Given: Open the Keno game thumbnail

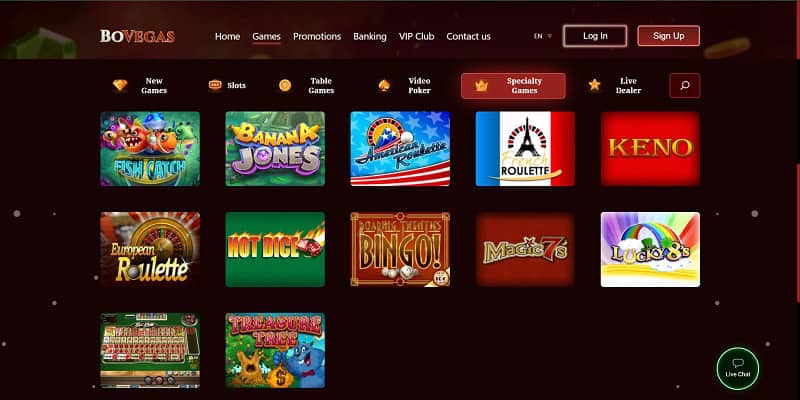Looking at the screenshot, I should pyautogui.click(x=650, y=148).
